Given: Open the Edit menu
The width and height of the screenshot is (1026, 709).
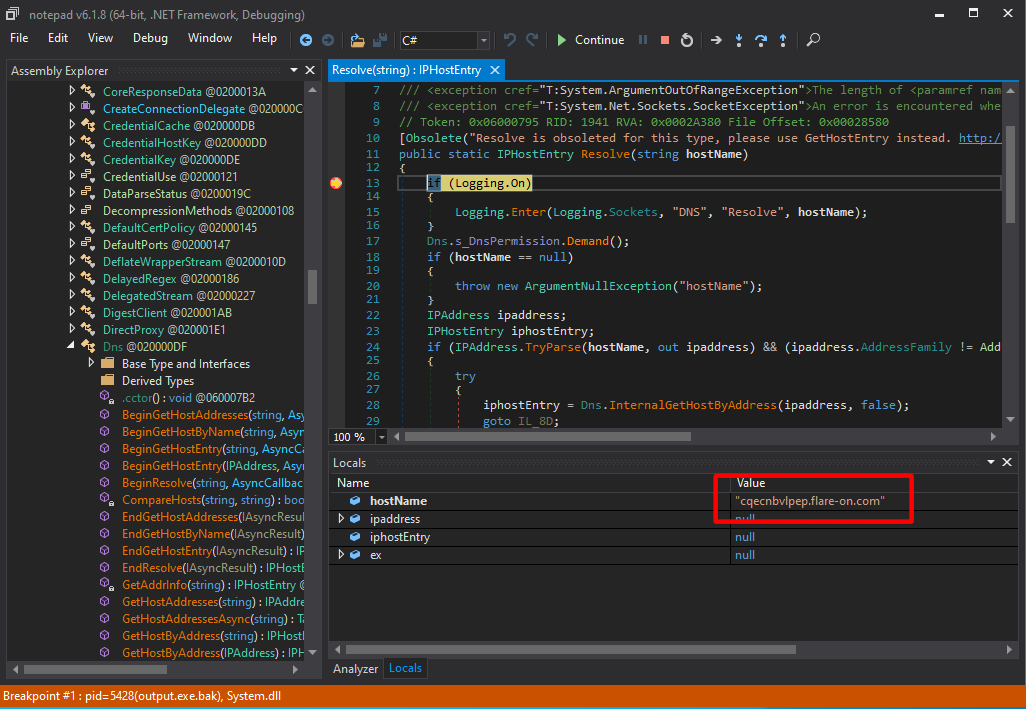Looking at the screenshot, I should (x=58, y=38).
